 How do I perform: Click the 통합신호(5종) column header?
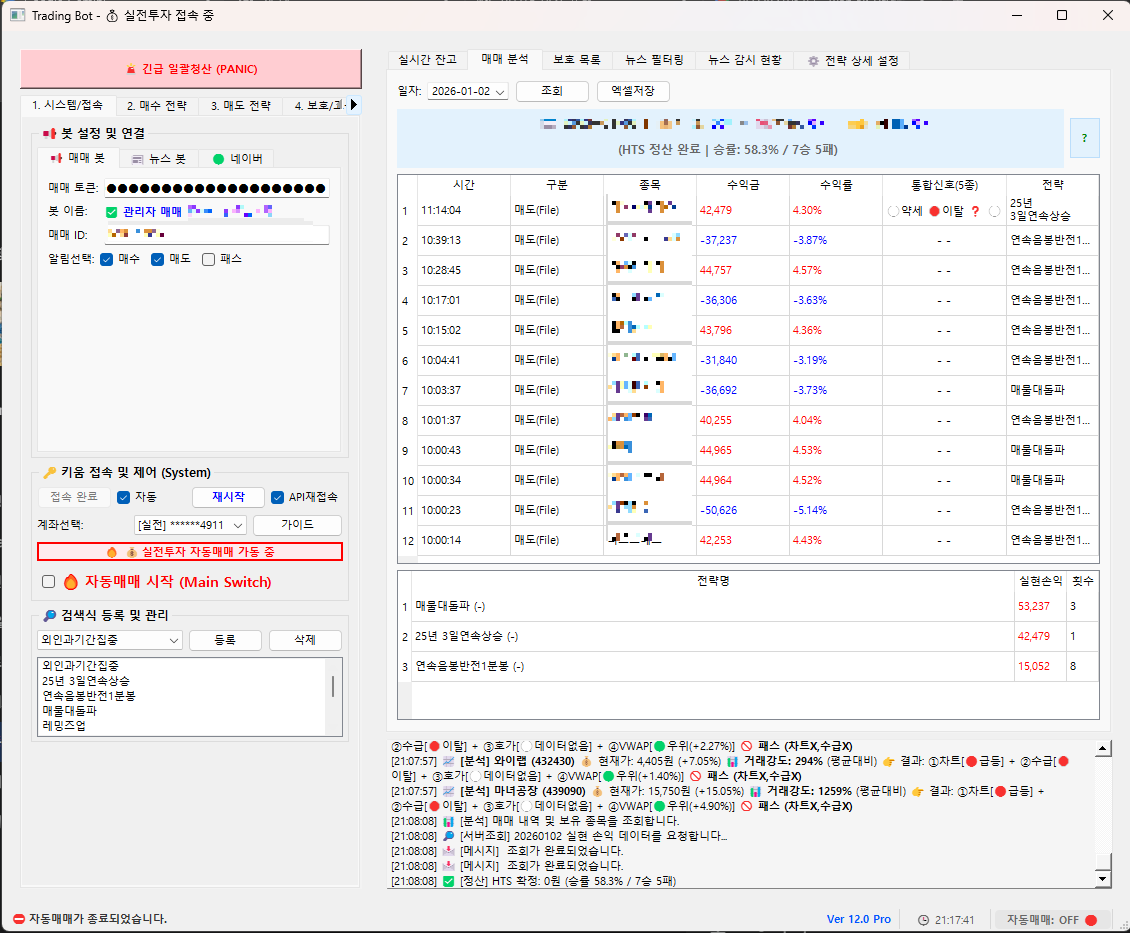pyautogui.click(x=944, y=185)
